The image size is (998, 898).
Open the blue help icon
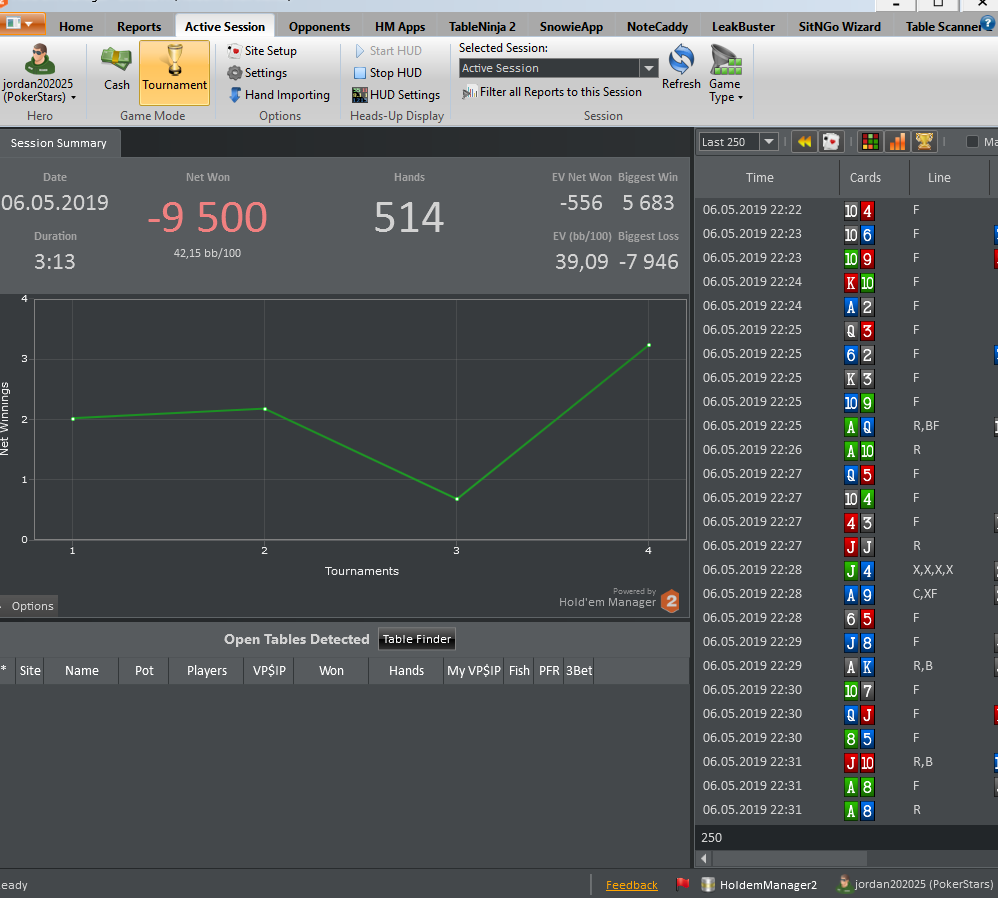[x=988, y=24]
